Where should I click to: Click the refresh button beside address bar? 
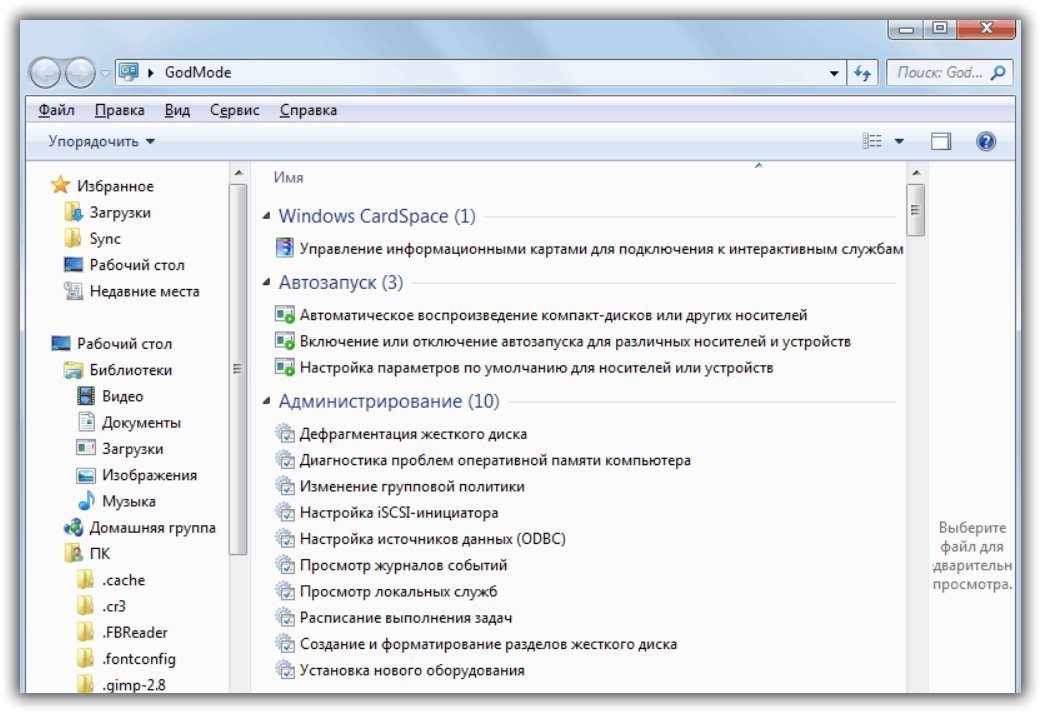862,72
